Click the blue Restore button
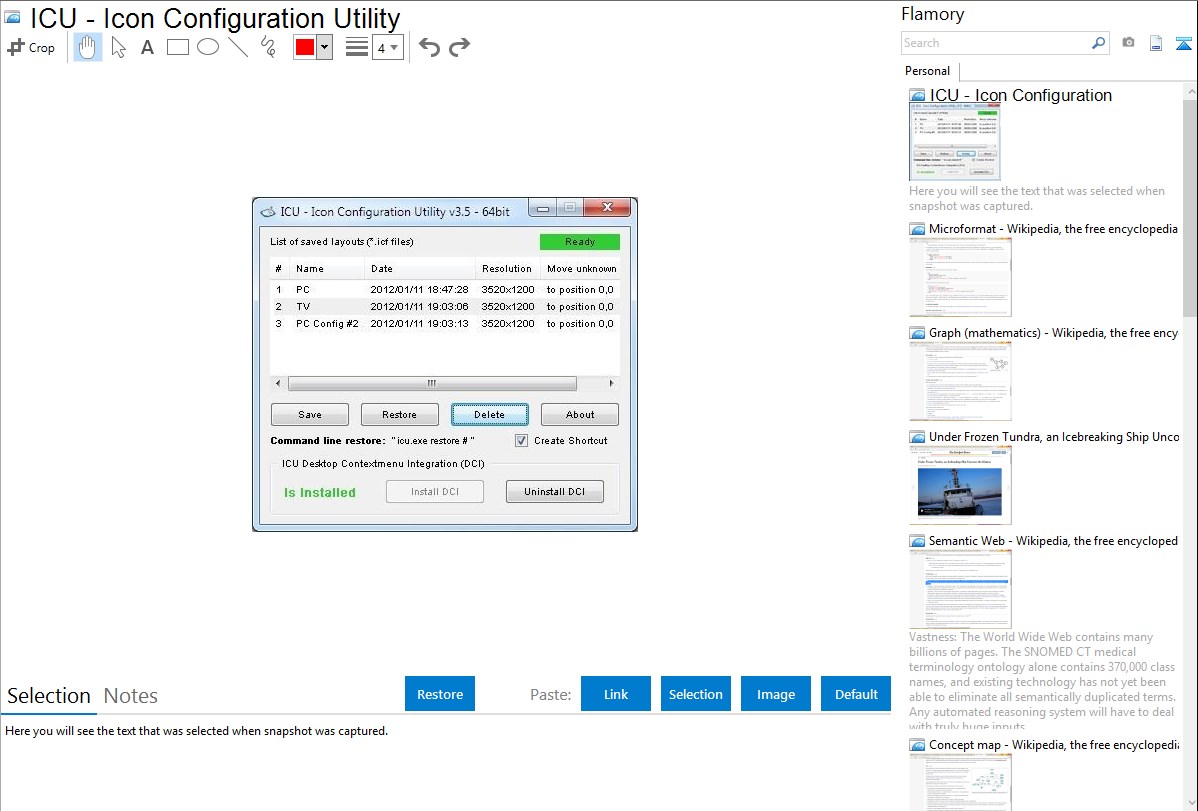The width and height of the screenshot is (1198, 811). tap(440, 693)
